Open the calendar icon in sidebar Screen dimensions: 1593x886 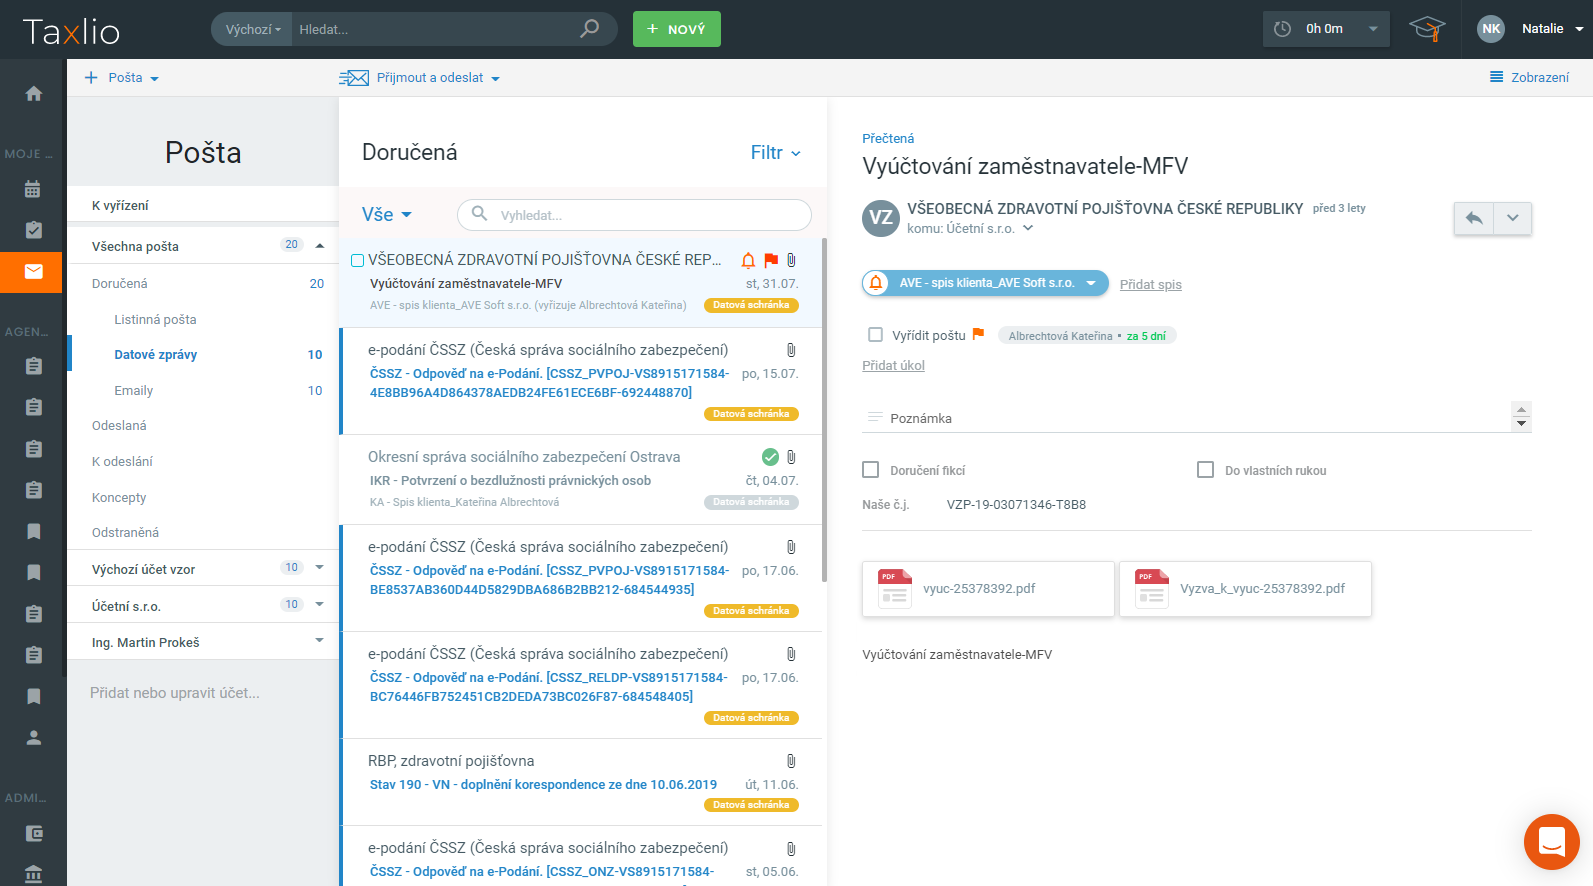(x=33, y=189)
